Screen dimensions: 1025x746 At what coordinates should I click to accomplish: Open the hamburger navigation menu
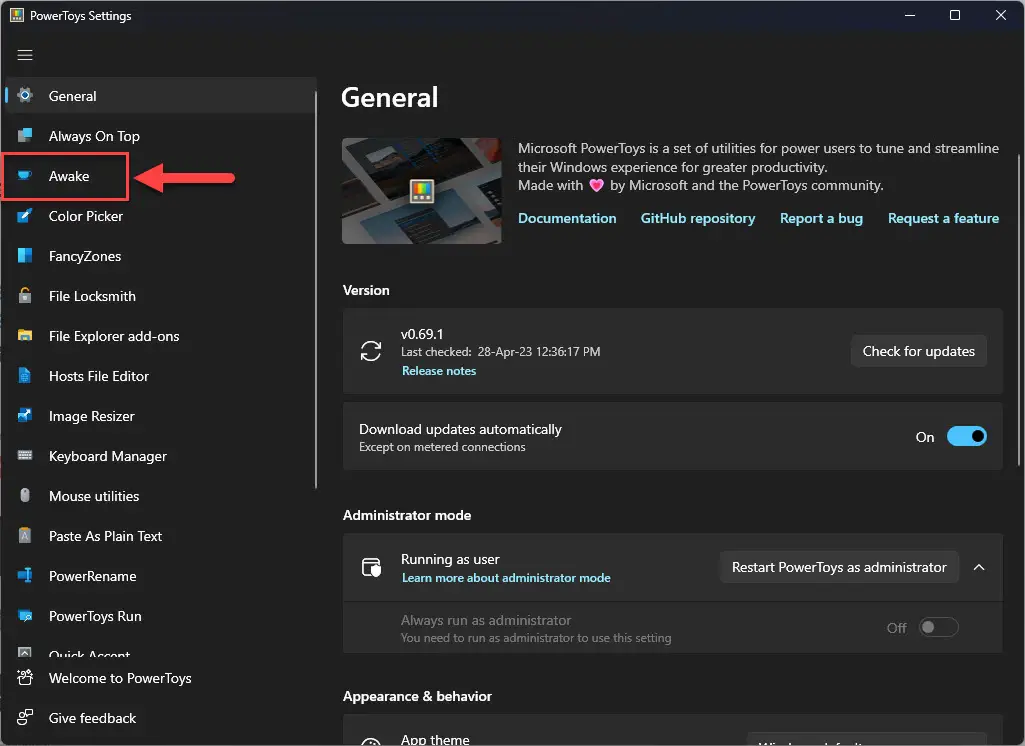pyautogui.click(x=25, y=55)
